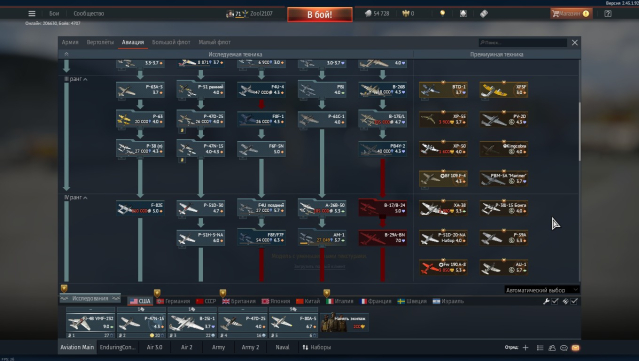The width and height of the screenshot is (639, 361).
Task: Click the vehicle search field
Action: click(x=523, y=42)
